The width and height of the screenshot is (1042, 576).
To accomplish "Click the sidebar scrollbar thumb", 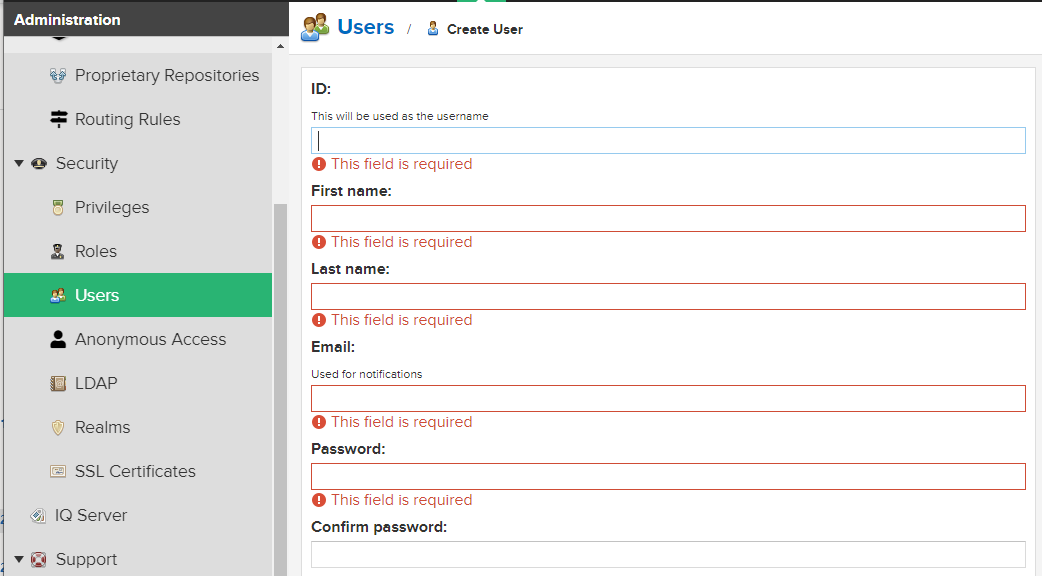I will coord(280,389).
